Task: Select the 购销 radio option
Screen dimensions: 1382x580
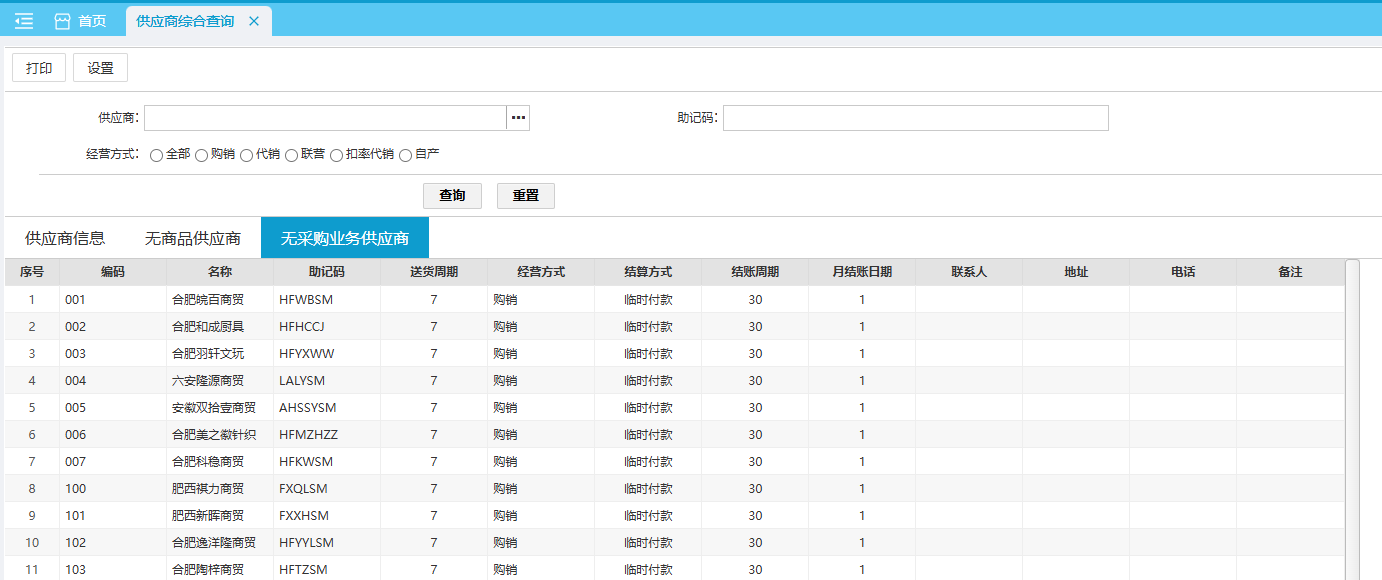Action: 201,155
